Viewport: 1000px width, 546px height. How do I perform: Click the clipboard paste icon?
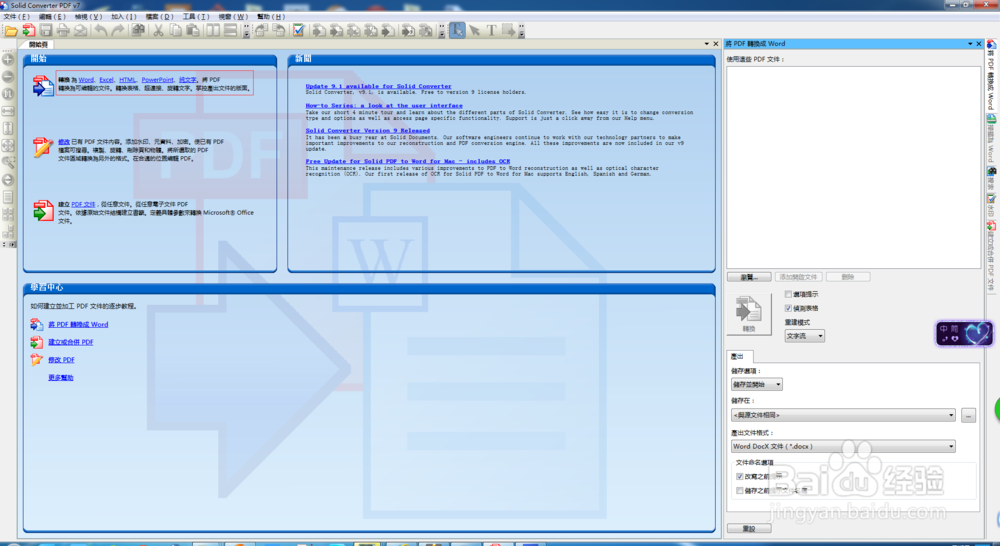coord(193,31)
